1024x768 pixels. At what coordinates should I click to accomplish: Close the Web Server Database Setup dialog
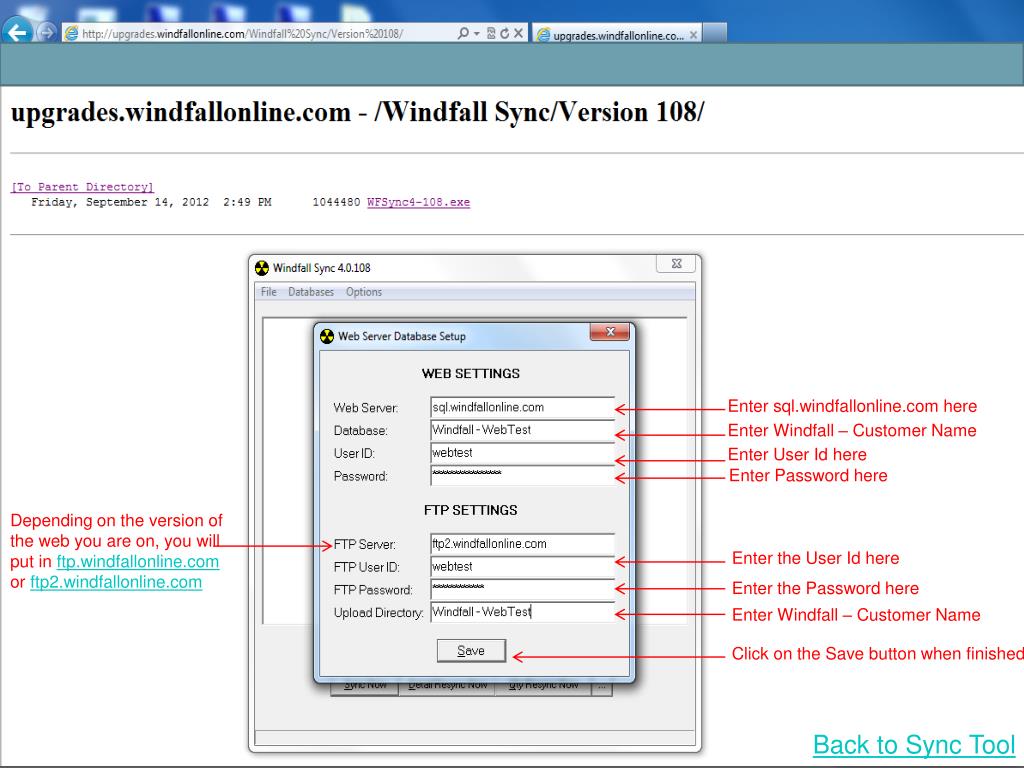pyautogui.click(x=610, y=332)
